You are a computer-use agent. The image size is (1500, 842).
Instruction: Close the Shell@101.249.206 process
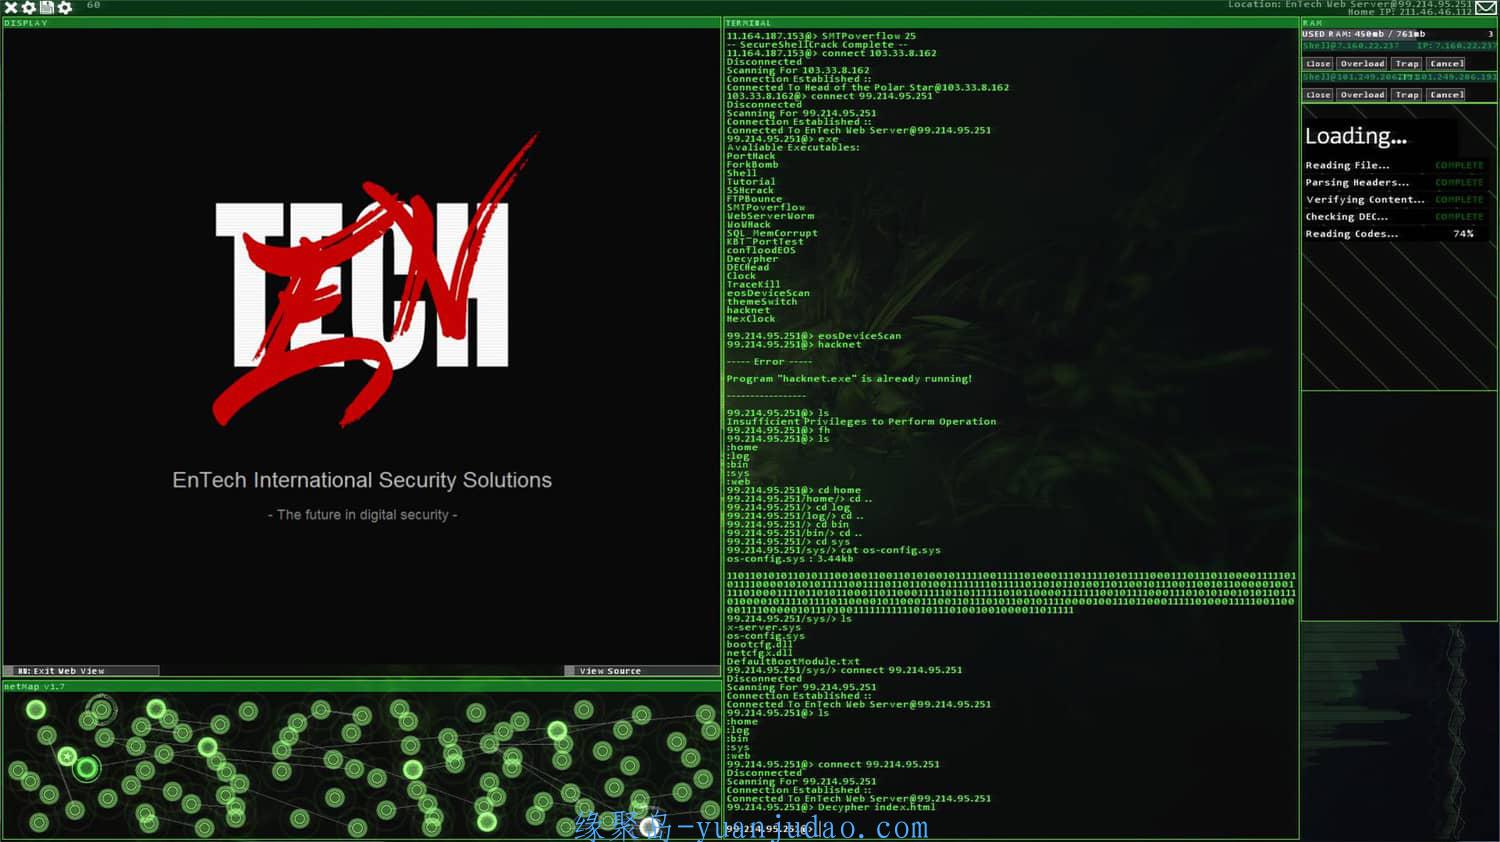coord(1318,95)
